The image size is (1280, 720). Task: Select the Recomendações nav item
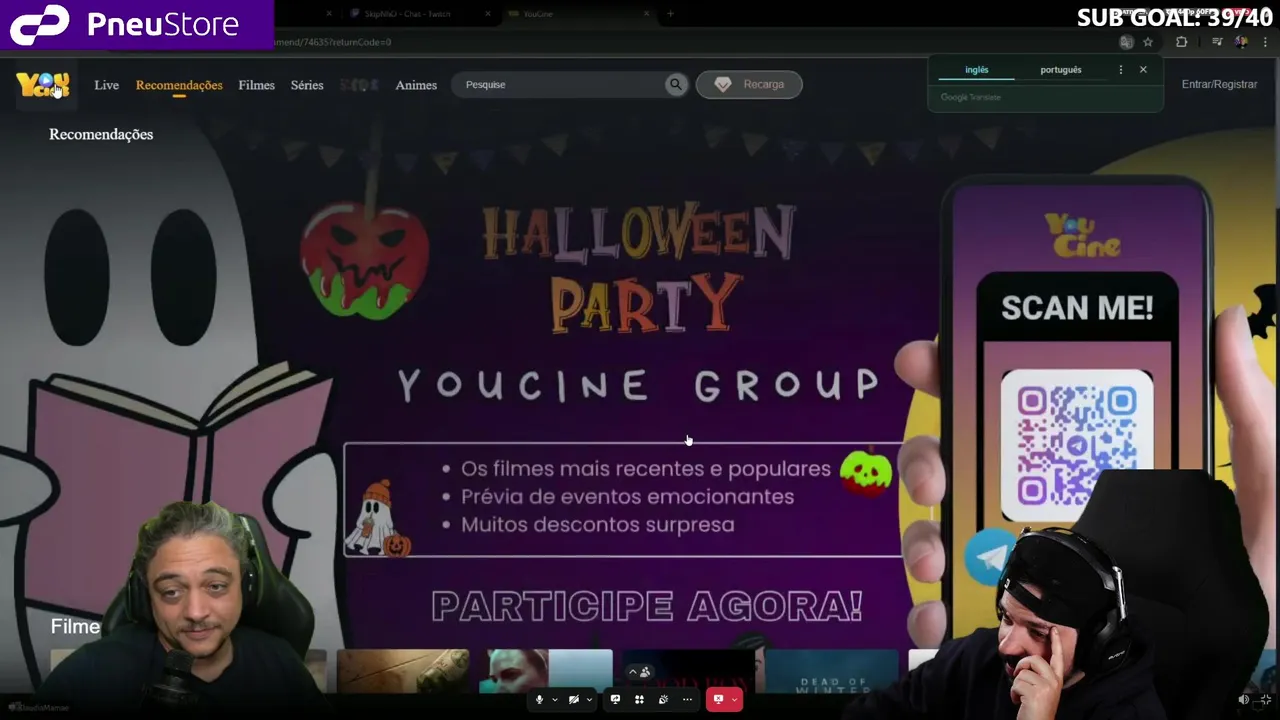(179, 85)
